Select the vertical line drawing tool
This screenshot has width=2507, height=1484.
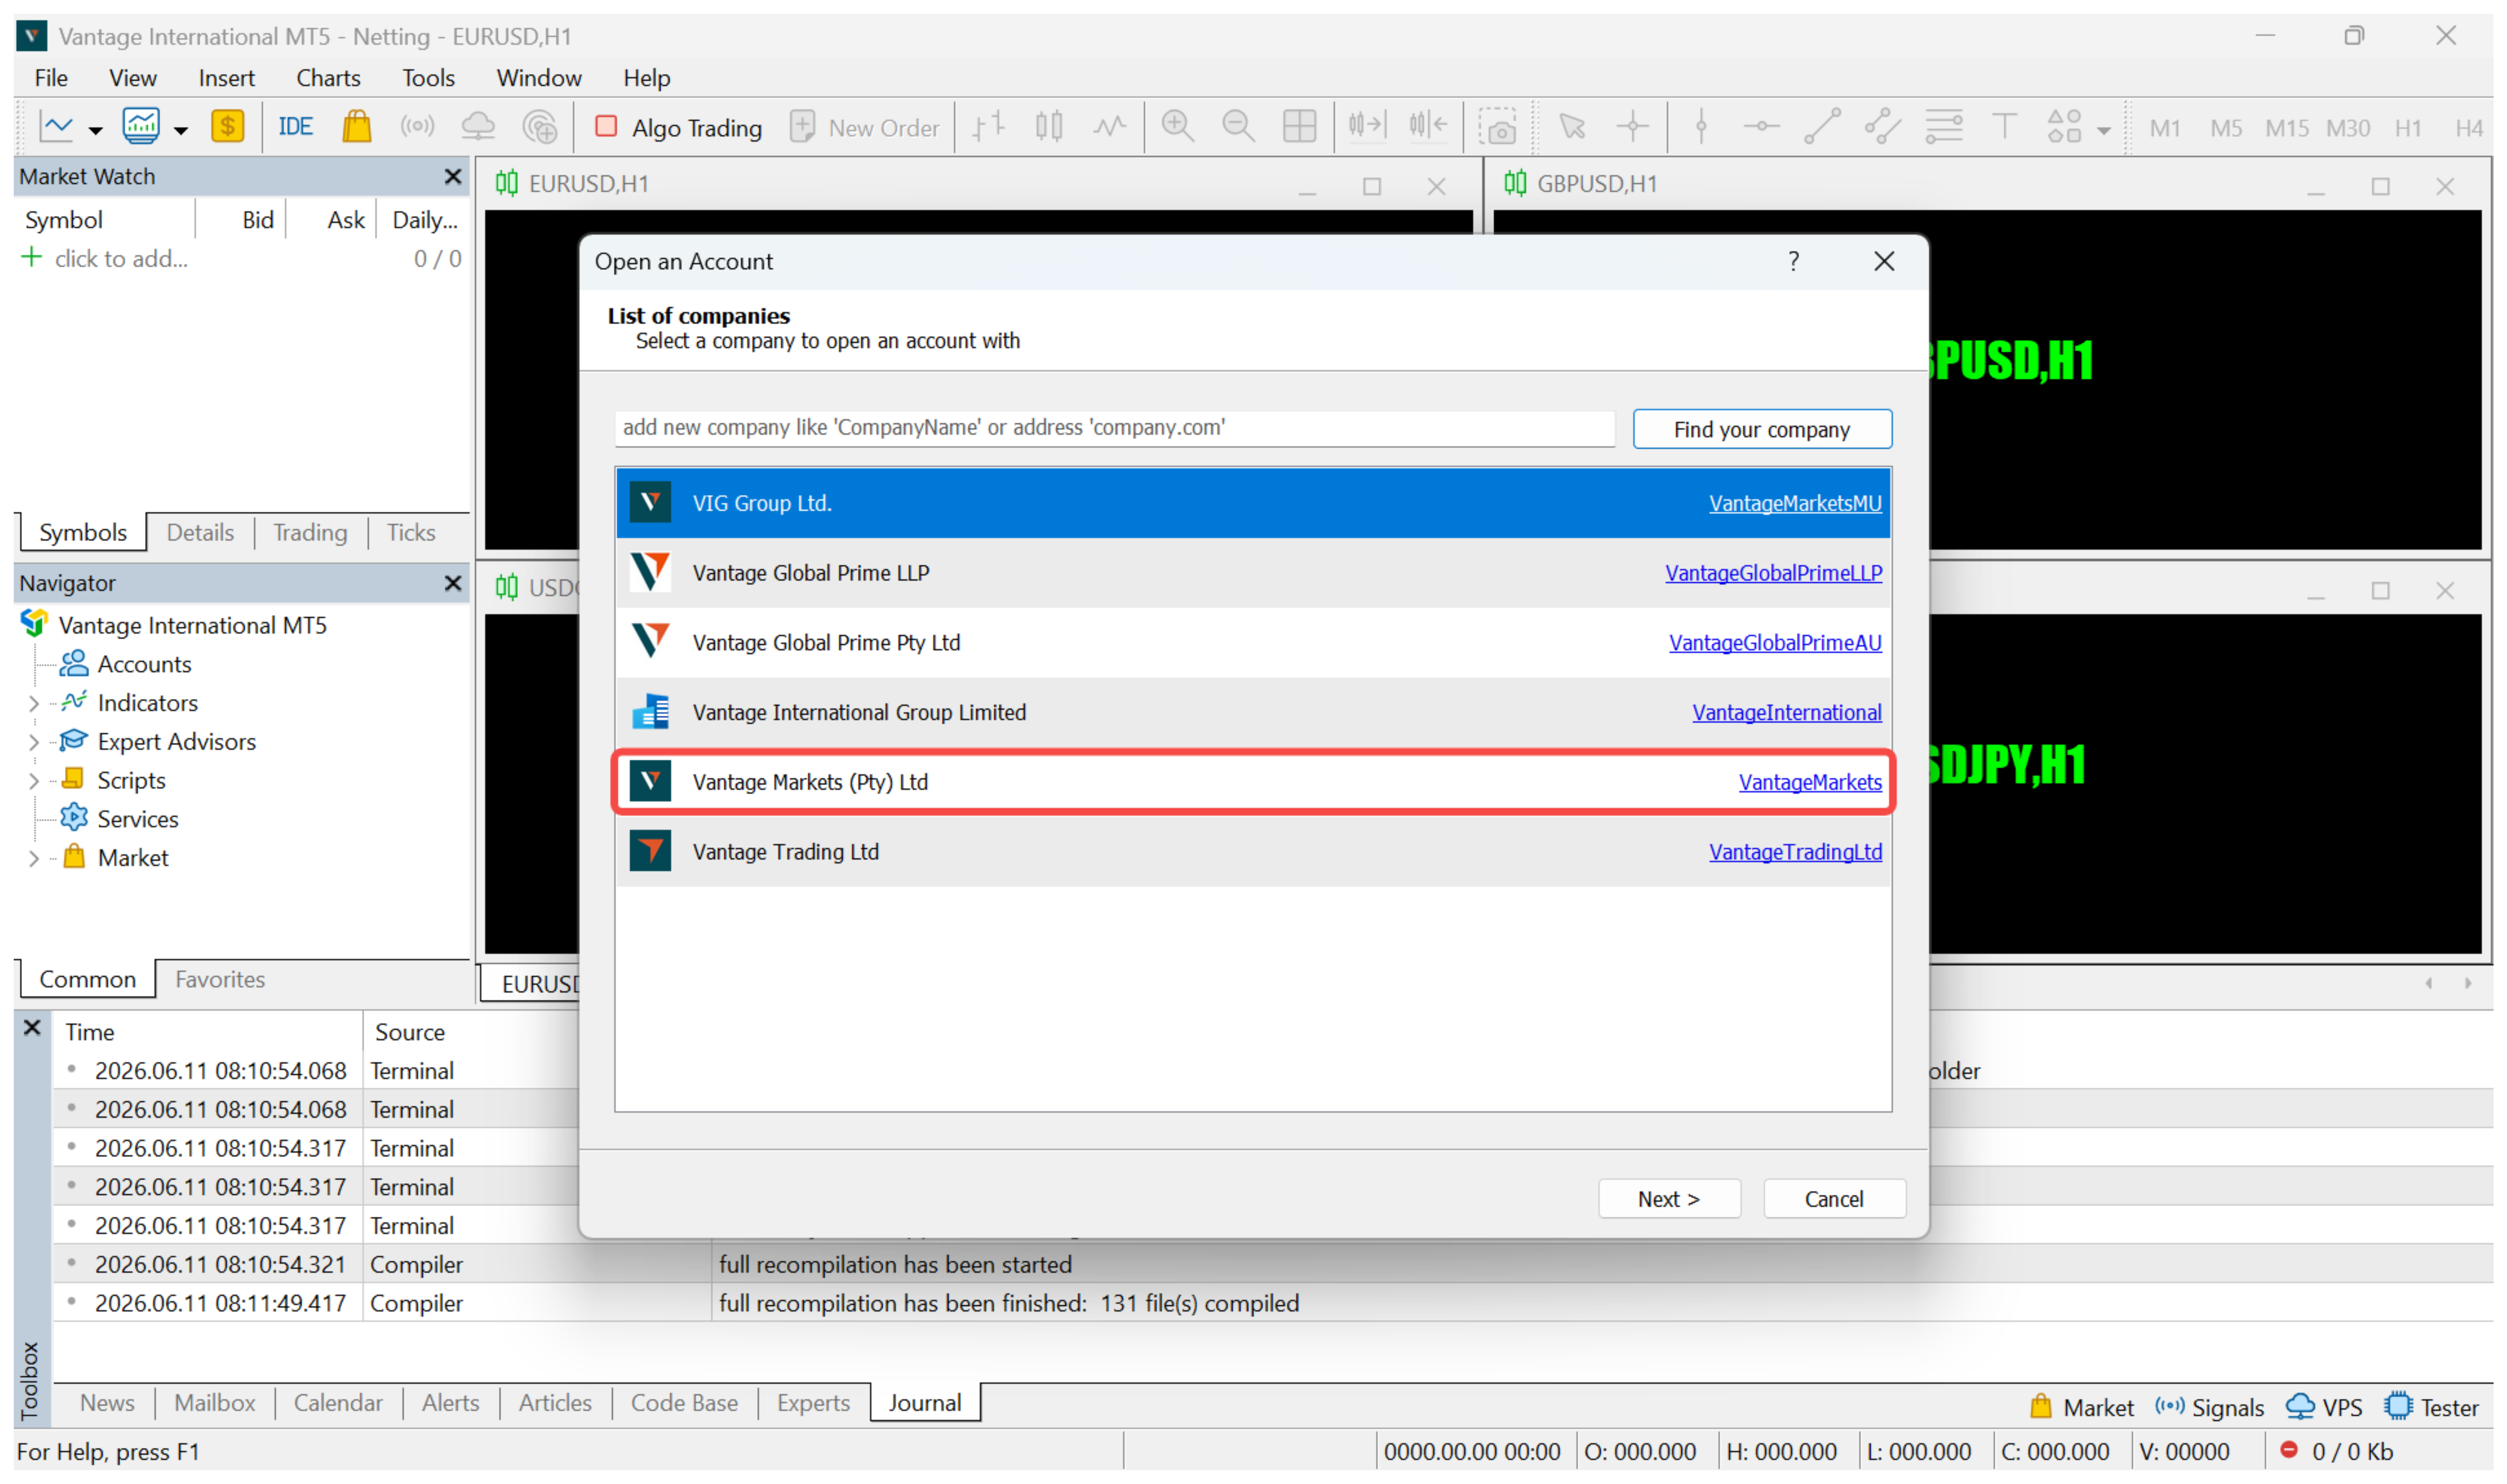tap(1701, 127)
